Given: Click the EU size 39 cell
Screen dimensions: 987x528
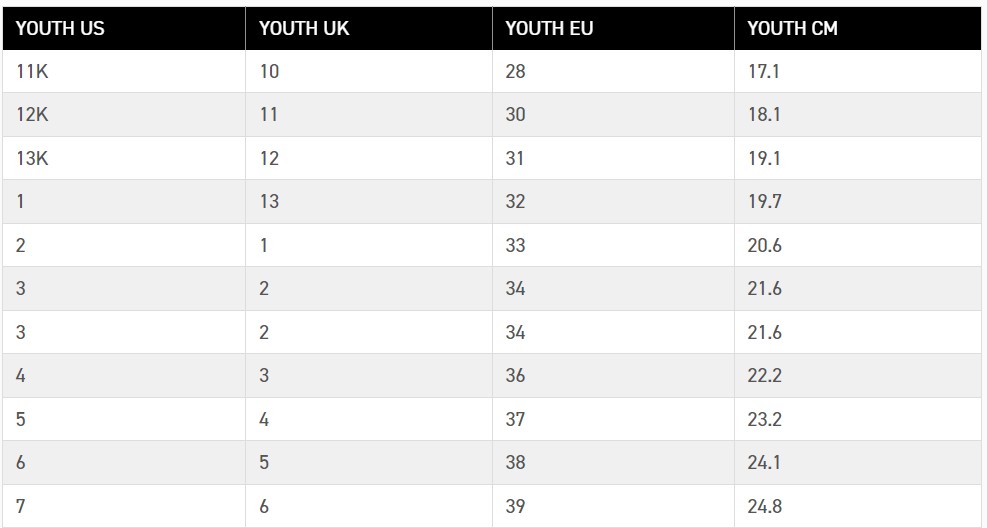Looking at the screenshot, I should [613, 506].
